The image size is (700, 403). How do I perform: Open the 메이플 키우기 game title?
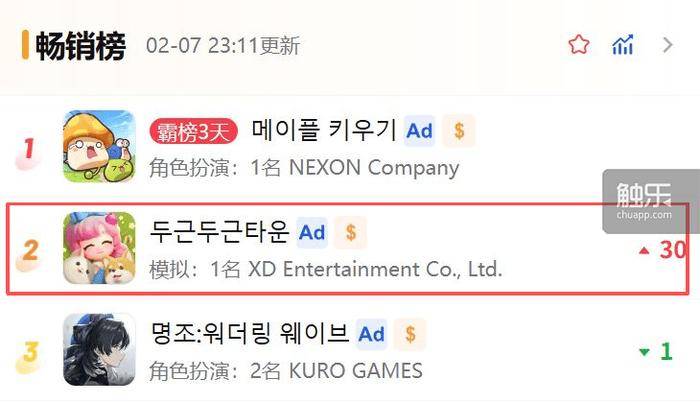click(324, 130)
